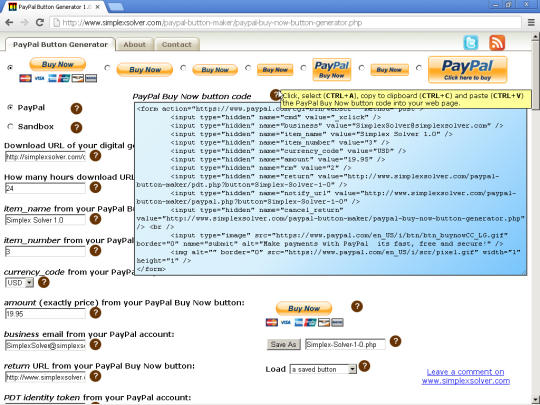Click help icon beside preview Buy Now button
Image resolution: width=540 pixels, height=405 pixels.
(357, 306)
